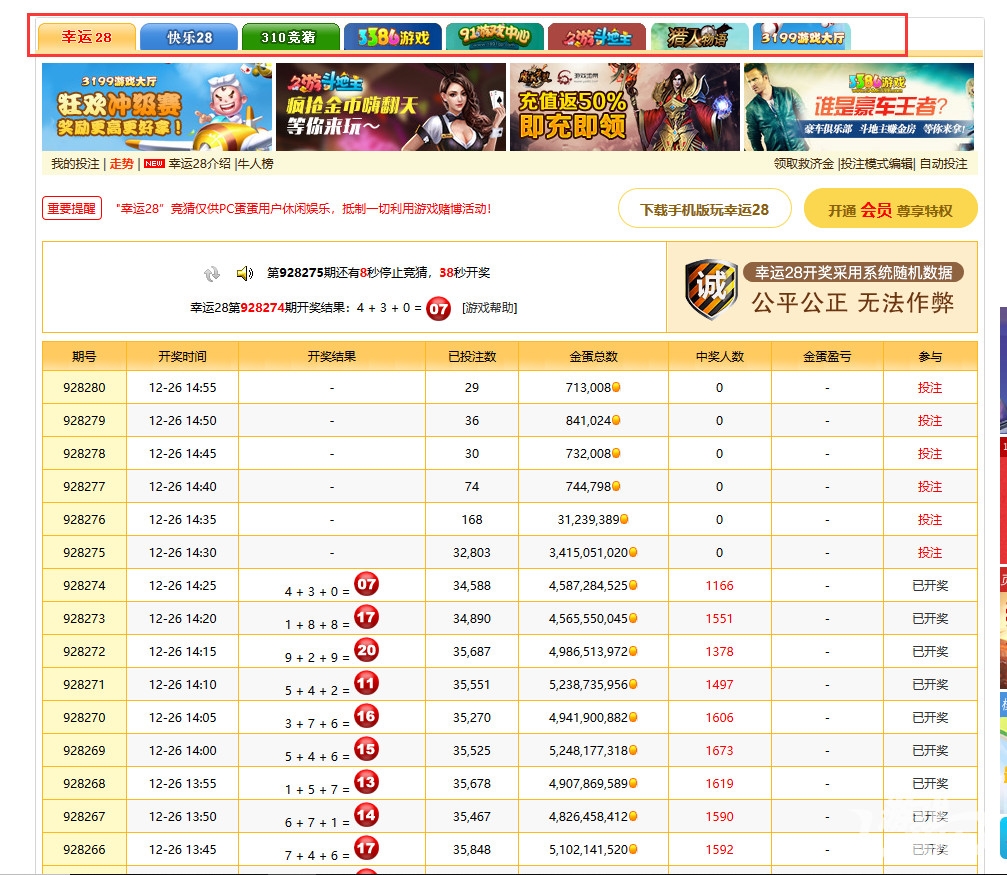This screenshot has height=875, width=1007.
Task: Open the 310竞猜 tab
Action: coord(287,36)
